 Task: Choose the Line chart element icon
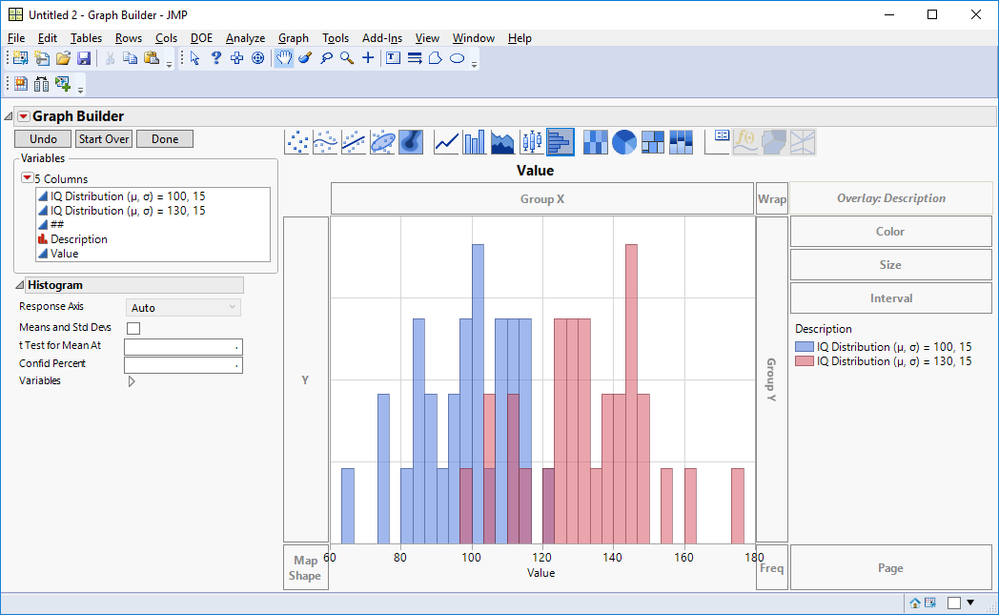pos(446,142)
